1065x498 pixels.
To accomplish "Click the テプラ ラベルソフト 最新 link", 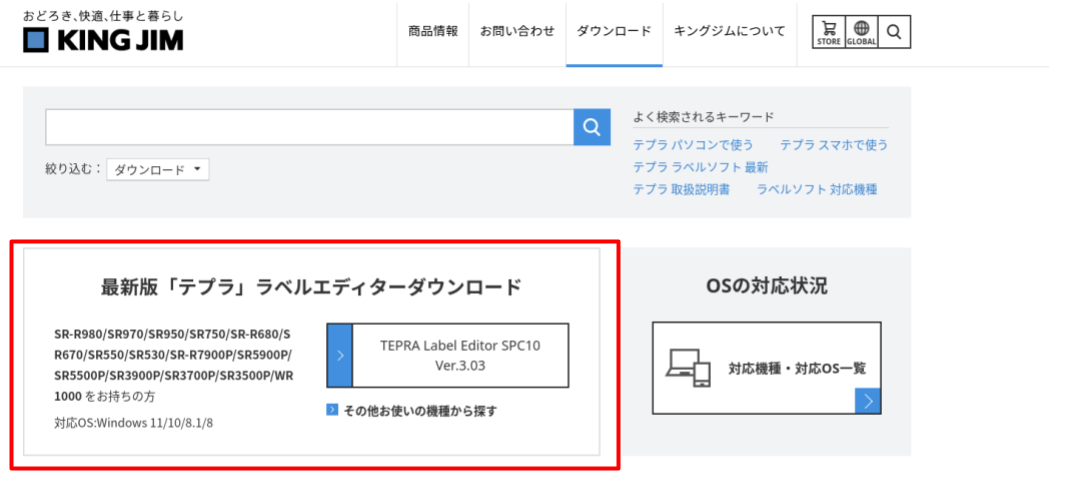I will pos(700,167).
